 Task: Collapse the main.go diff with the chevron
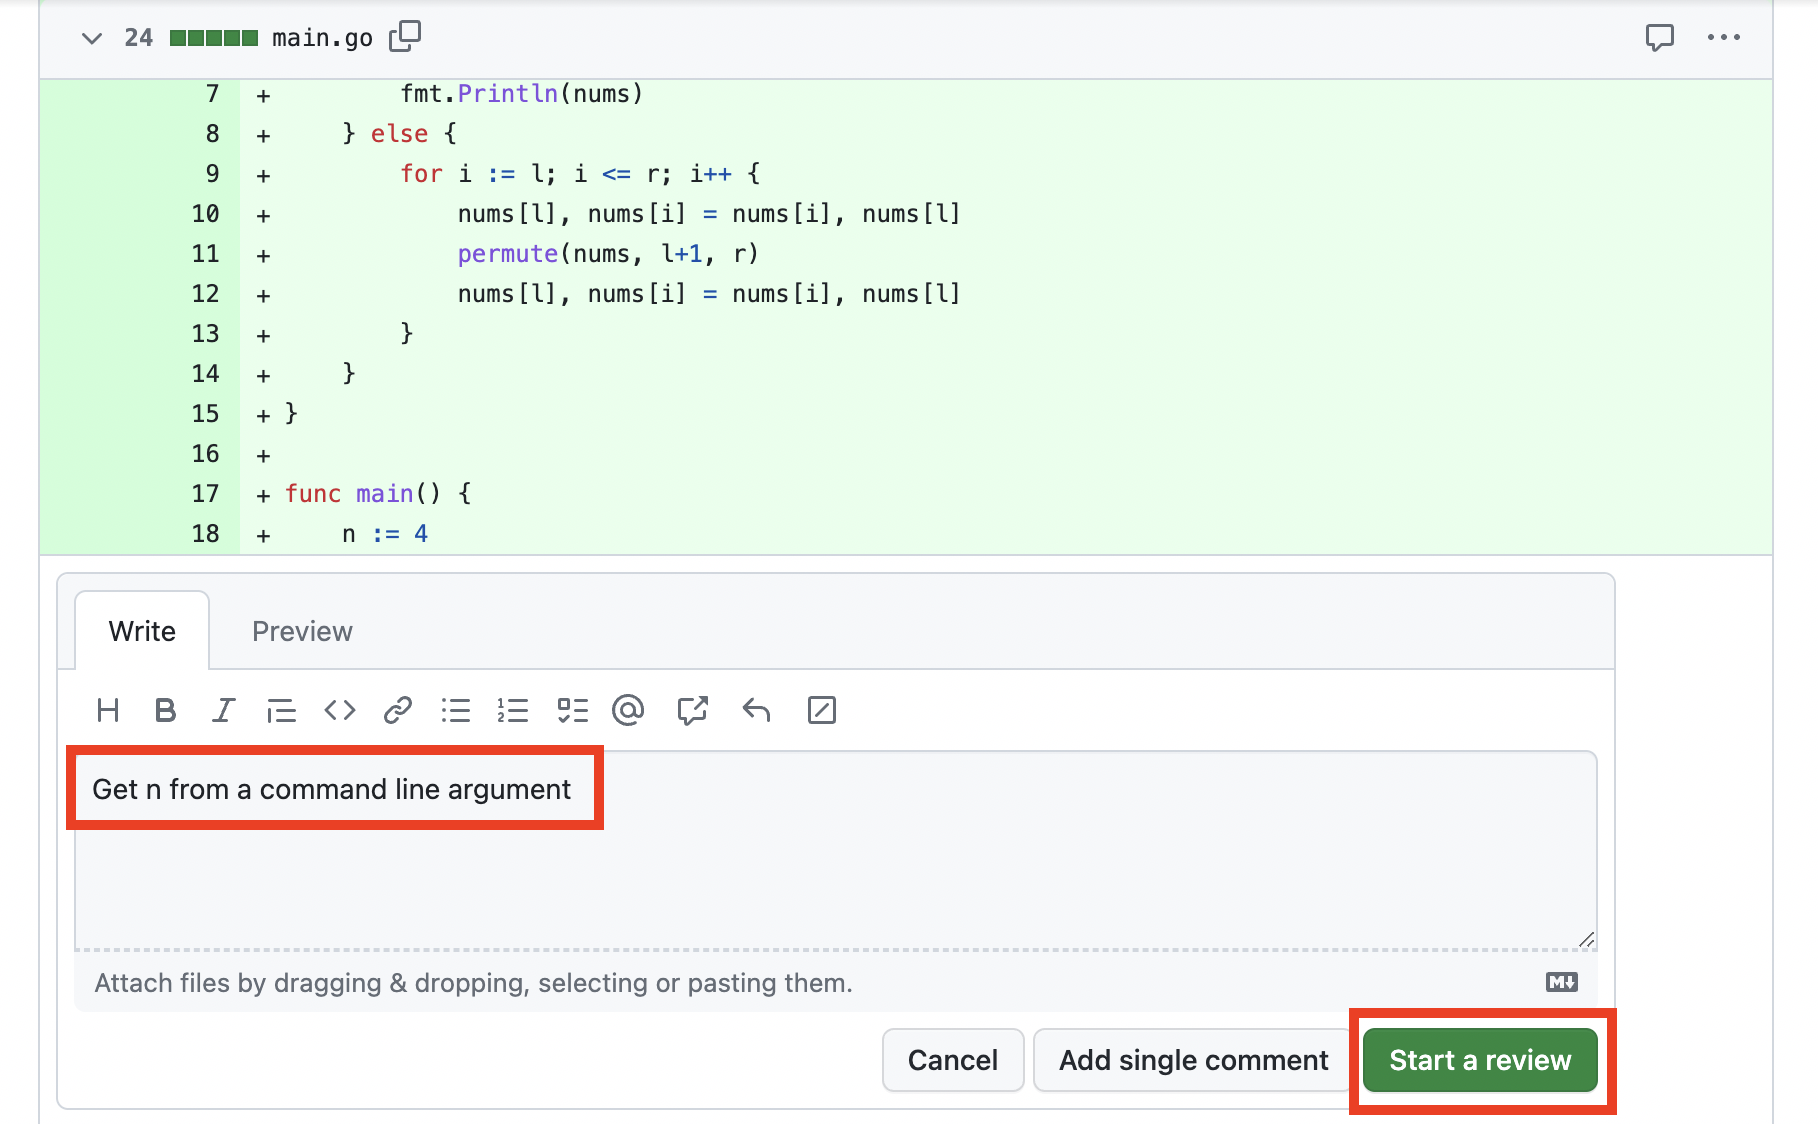[x=91, y=38]
